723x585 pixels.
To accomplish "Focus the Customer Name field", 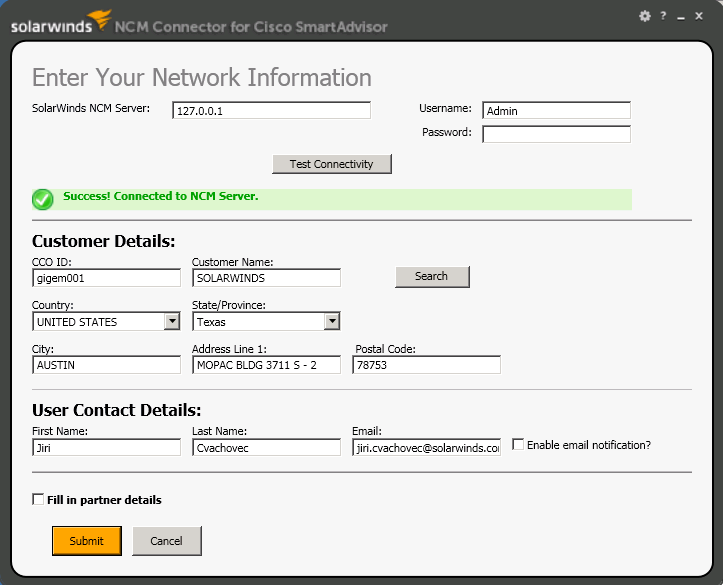I will coord(267,278).
